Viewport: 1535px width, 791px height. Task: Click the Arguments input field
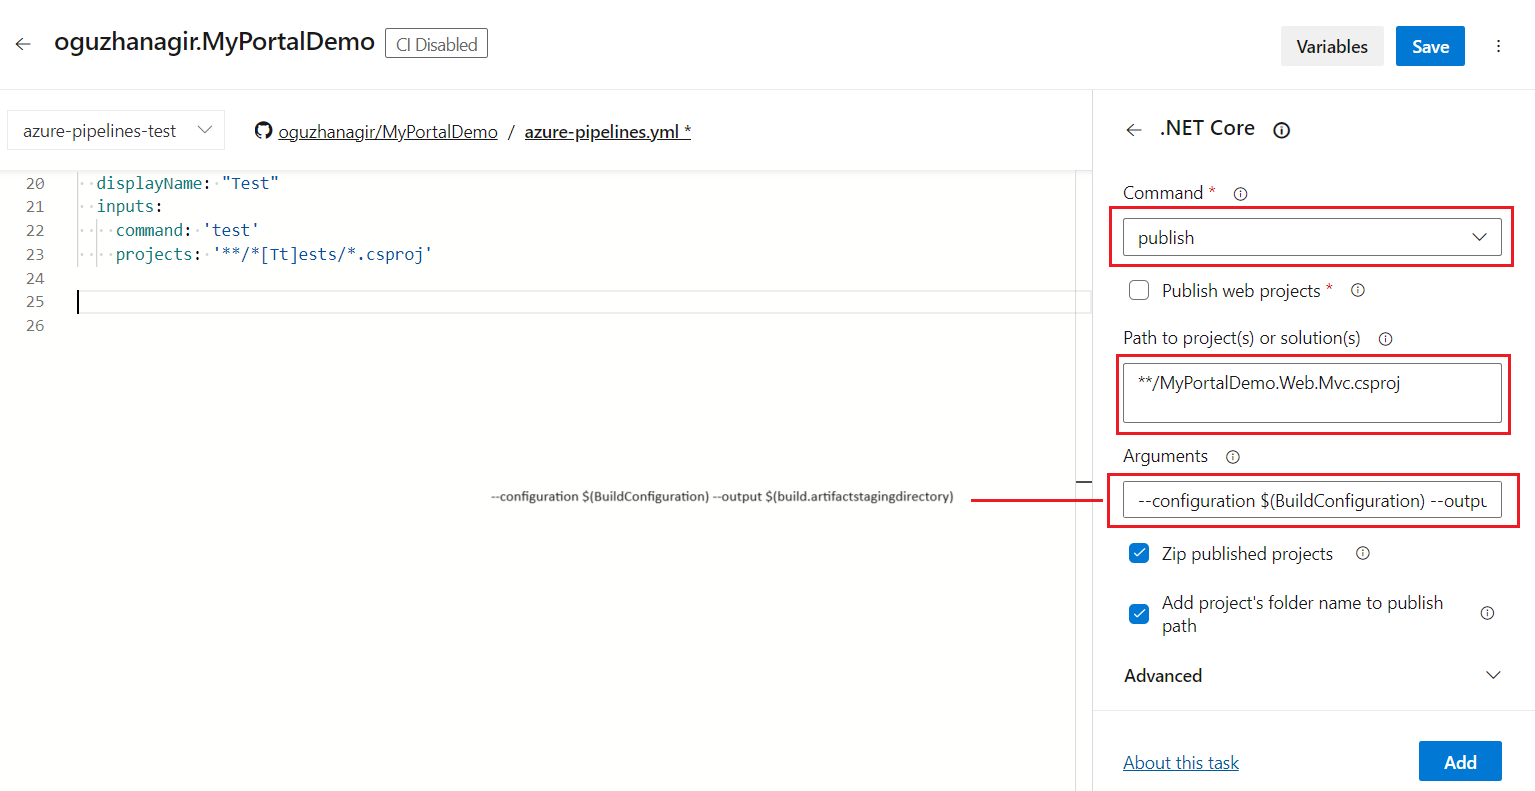[x=1312, y=501]
